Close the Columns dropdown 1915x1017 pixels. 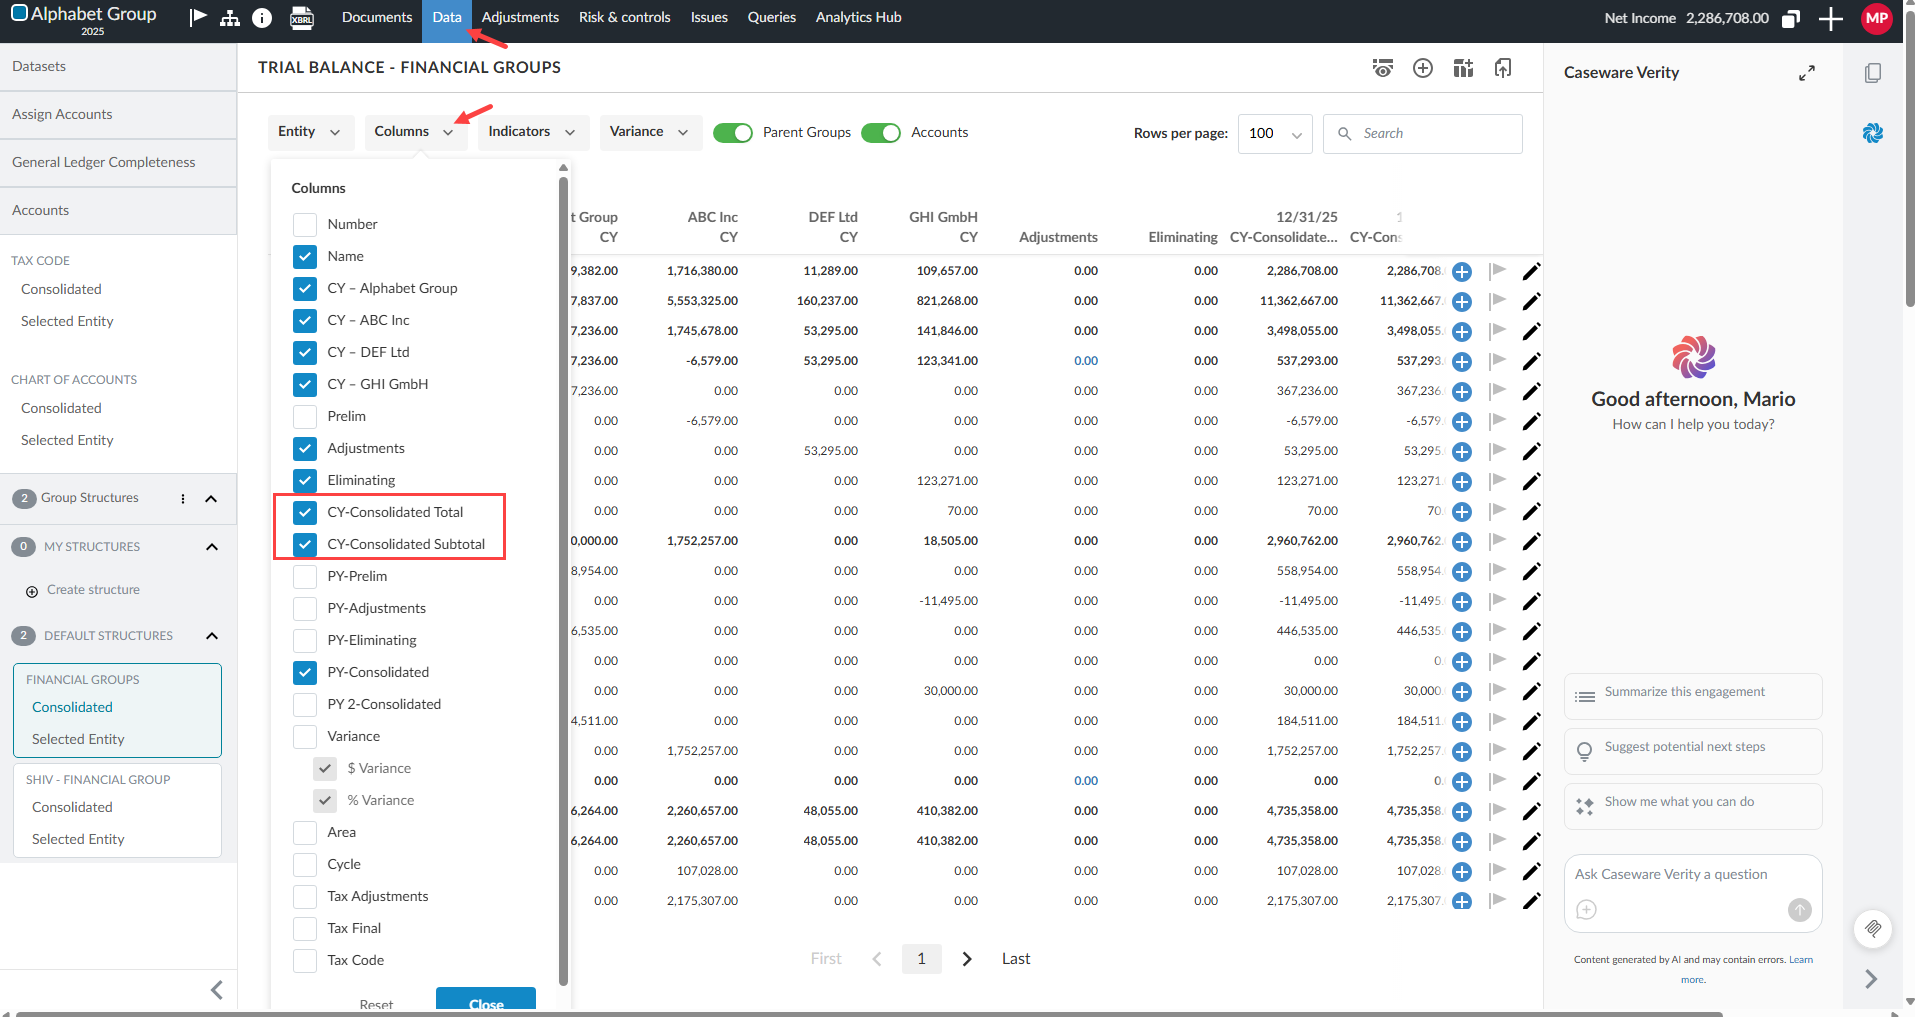point(415,132)
